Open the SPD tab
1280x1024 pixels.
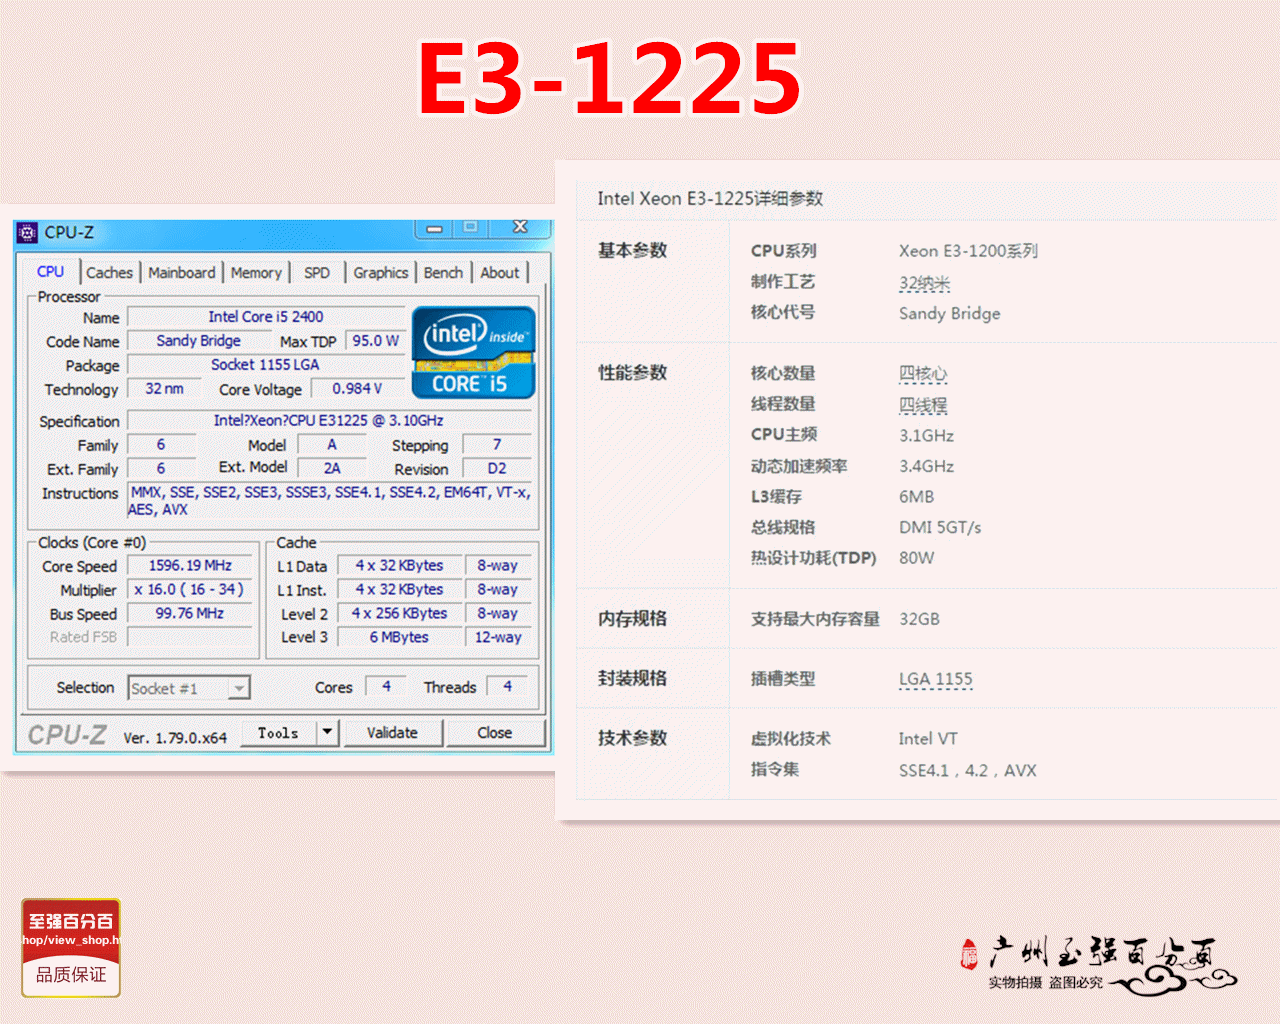317,272
